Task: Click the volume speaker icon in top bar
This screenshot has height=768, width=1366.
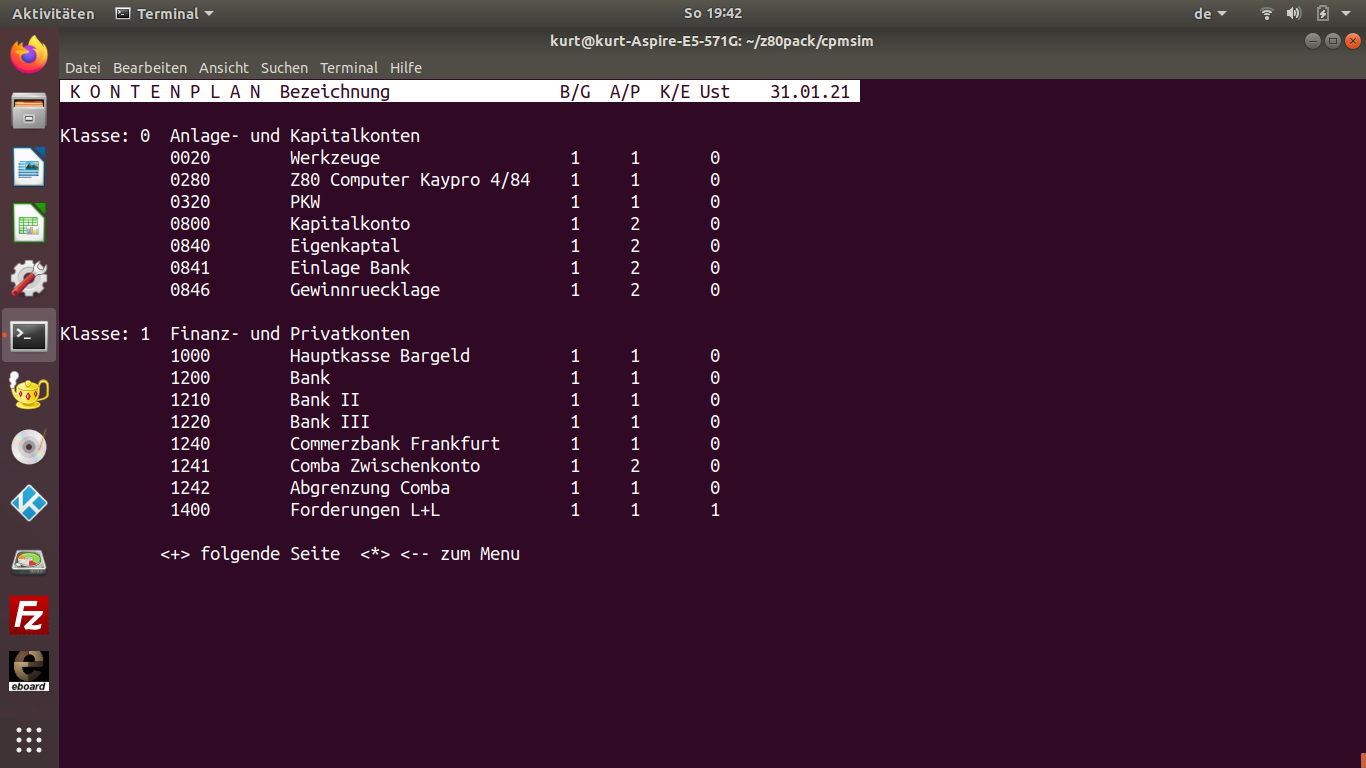Action: tap(1294, 13)
